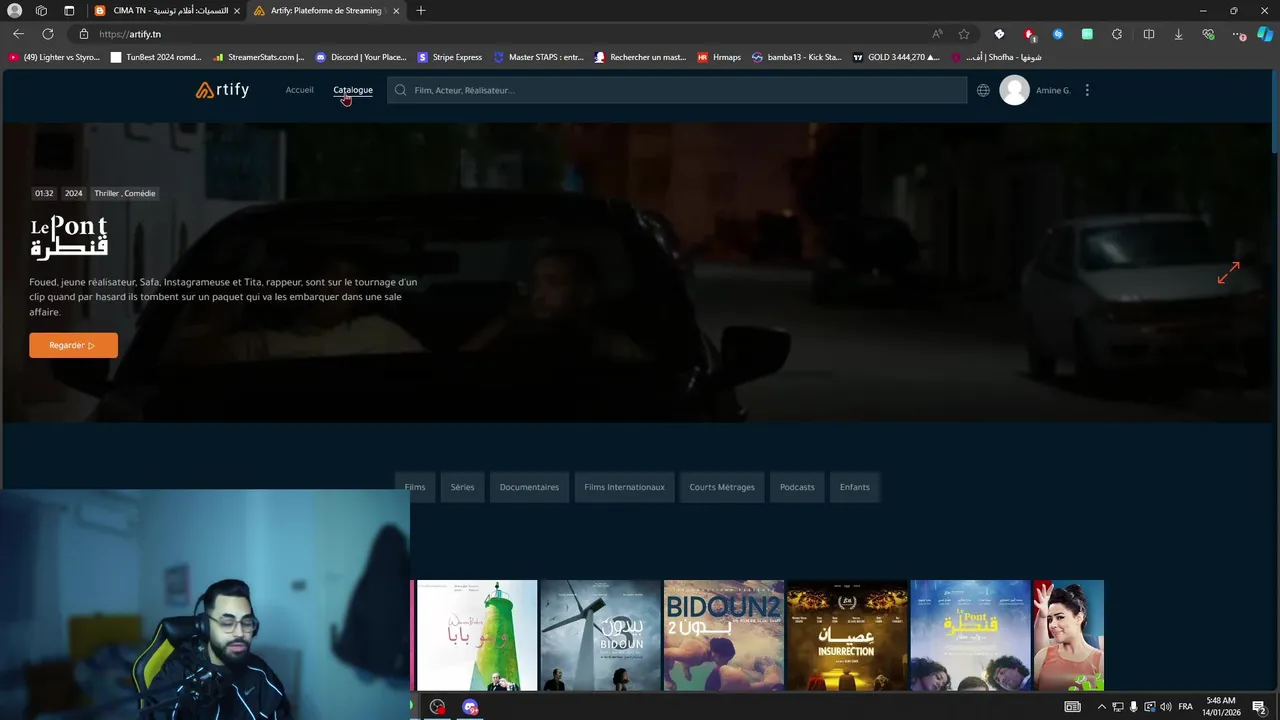Click the site info lock icon
The width and height of the screenshot is (1280, 720).
[x=84, y=34]
